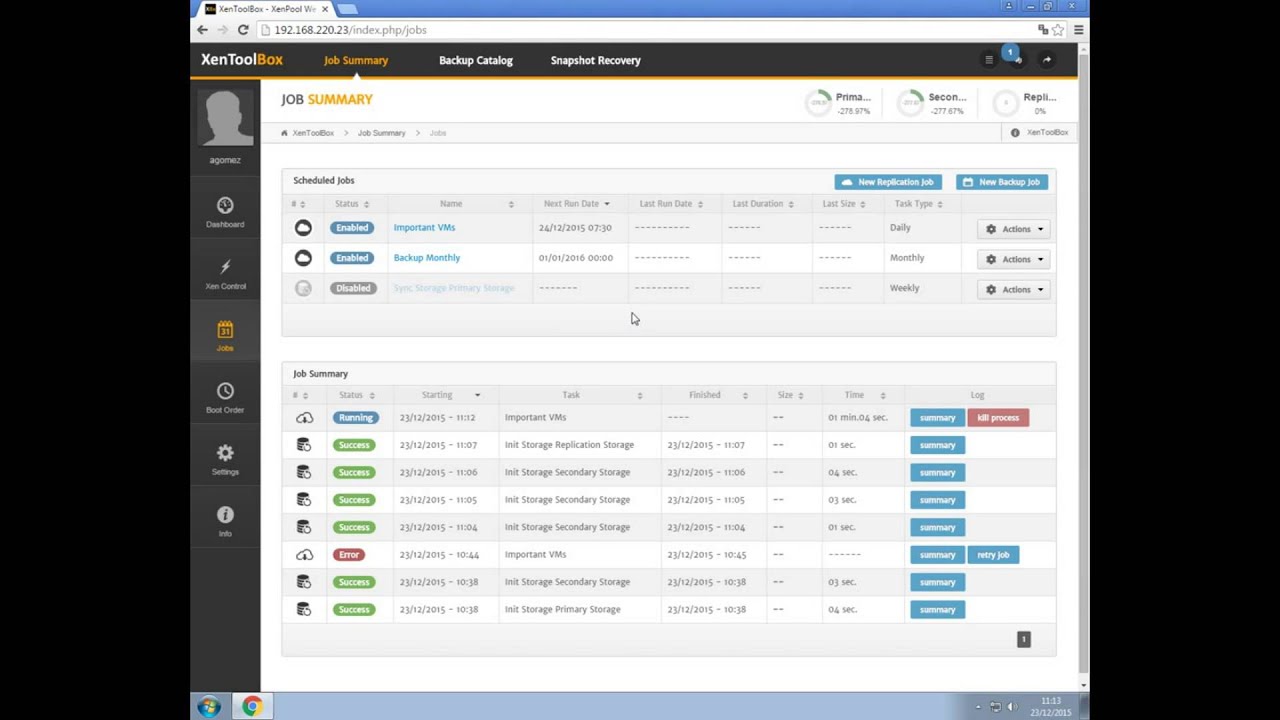Open Actions dropdown for the Weekly job
The image size is (1280, 720).
tap(1014, 289)
